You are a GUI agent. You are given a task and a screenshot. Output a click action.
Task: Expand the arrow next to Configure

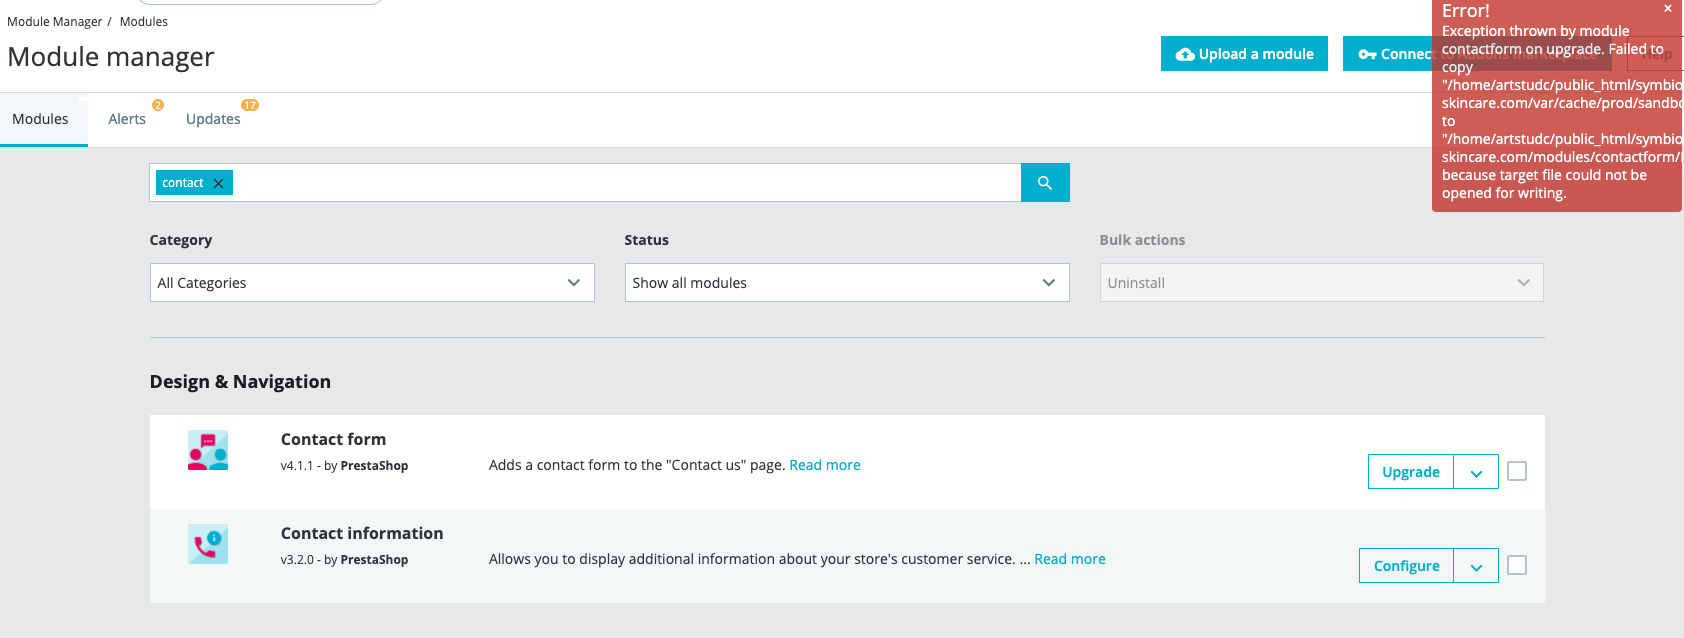click(x=1476, y=566)
